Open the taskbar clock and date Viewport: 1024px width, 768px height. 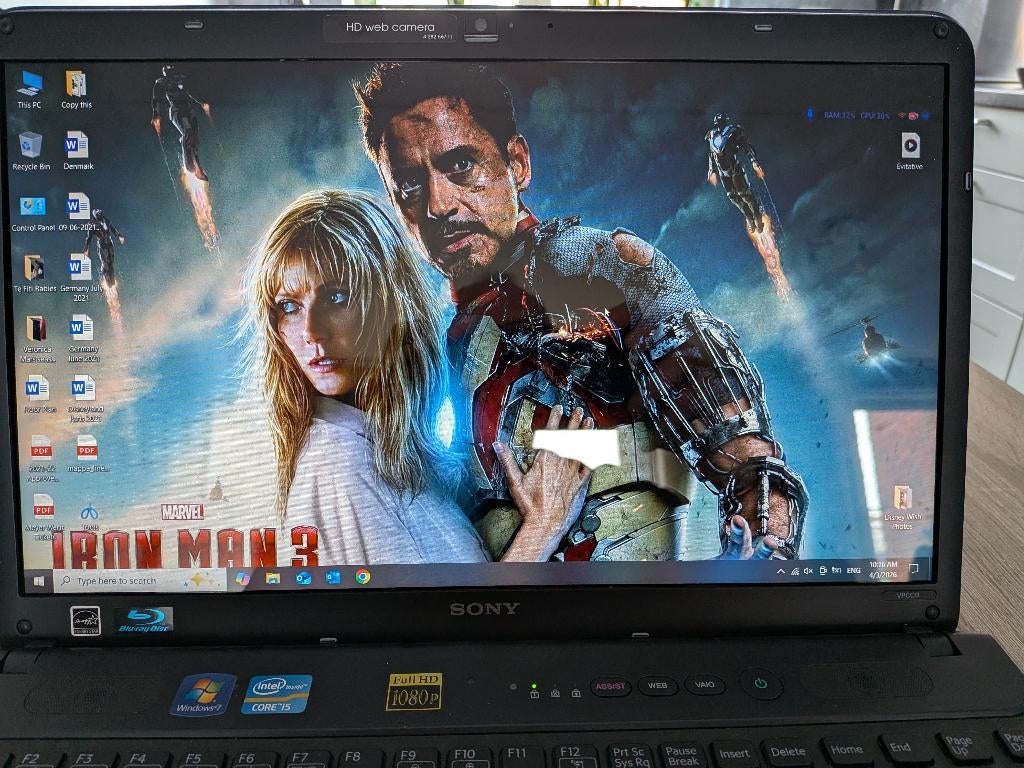pyautogui.click(x=883, y=569)
